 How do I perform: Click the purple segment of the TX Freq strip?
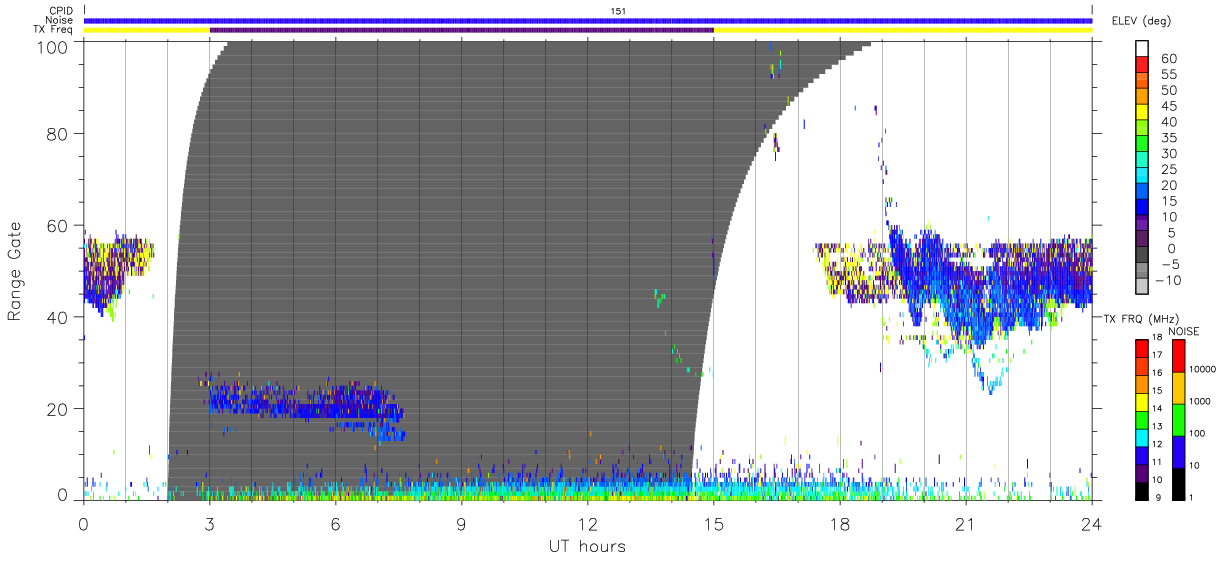462,30
